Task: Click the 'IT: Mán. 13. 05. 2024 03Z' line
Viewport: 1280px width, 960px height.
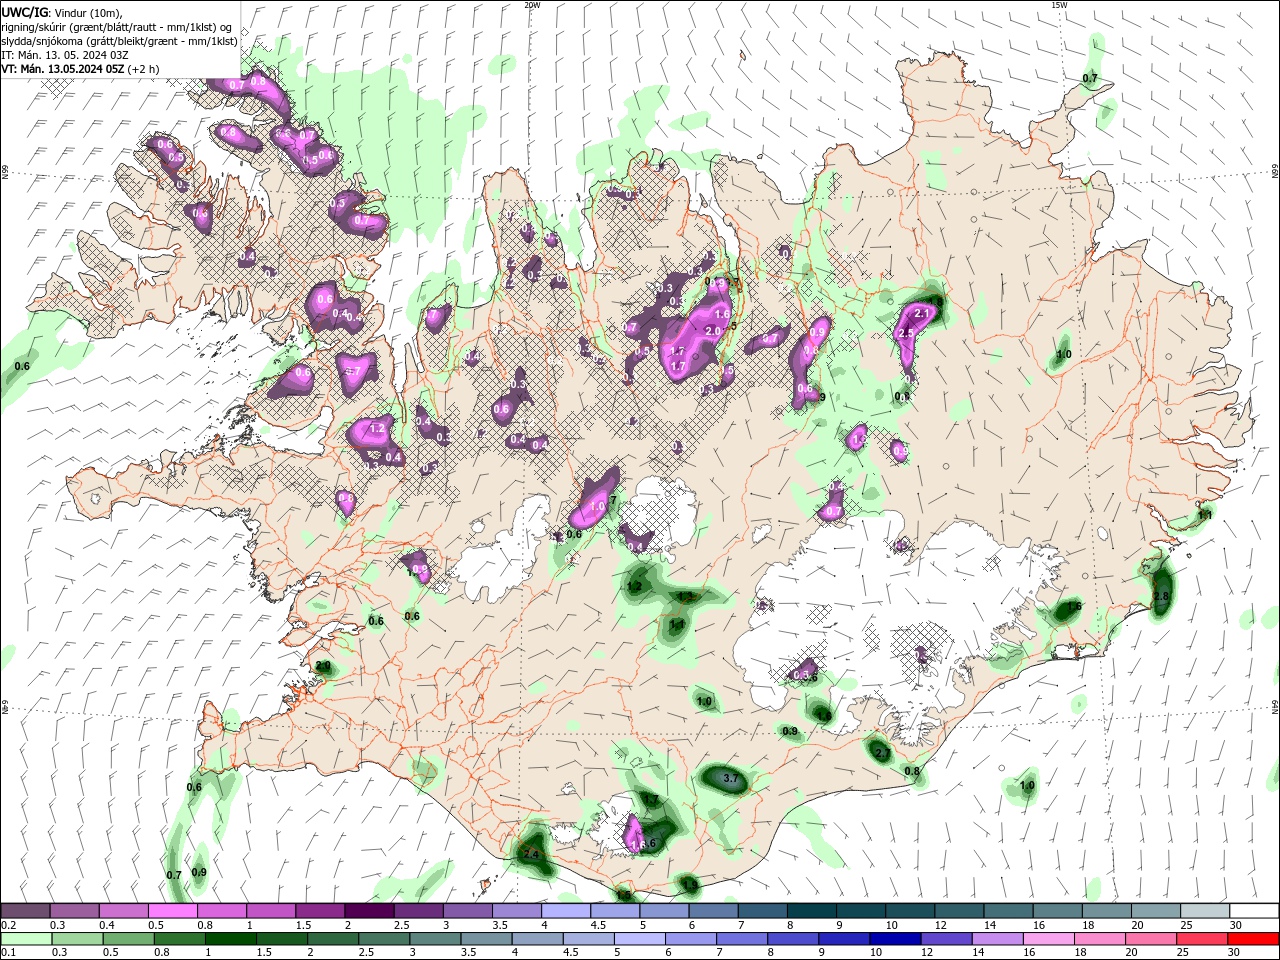Action: click(x=65, y=55)
